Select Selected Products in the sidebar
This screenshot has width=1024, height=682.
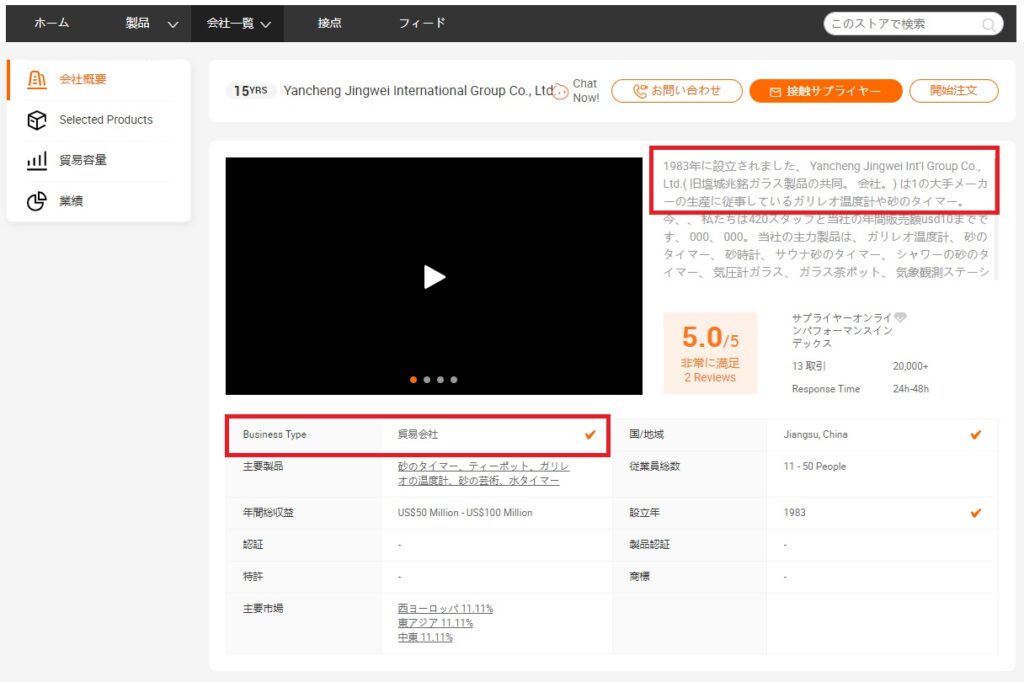tap(106, 120)
